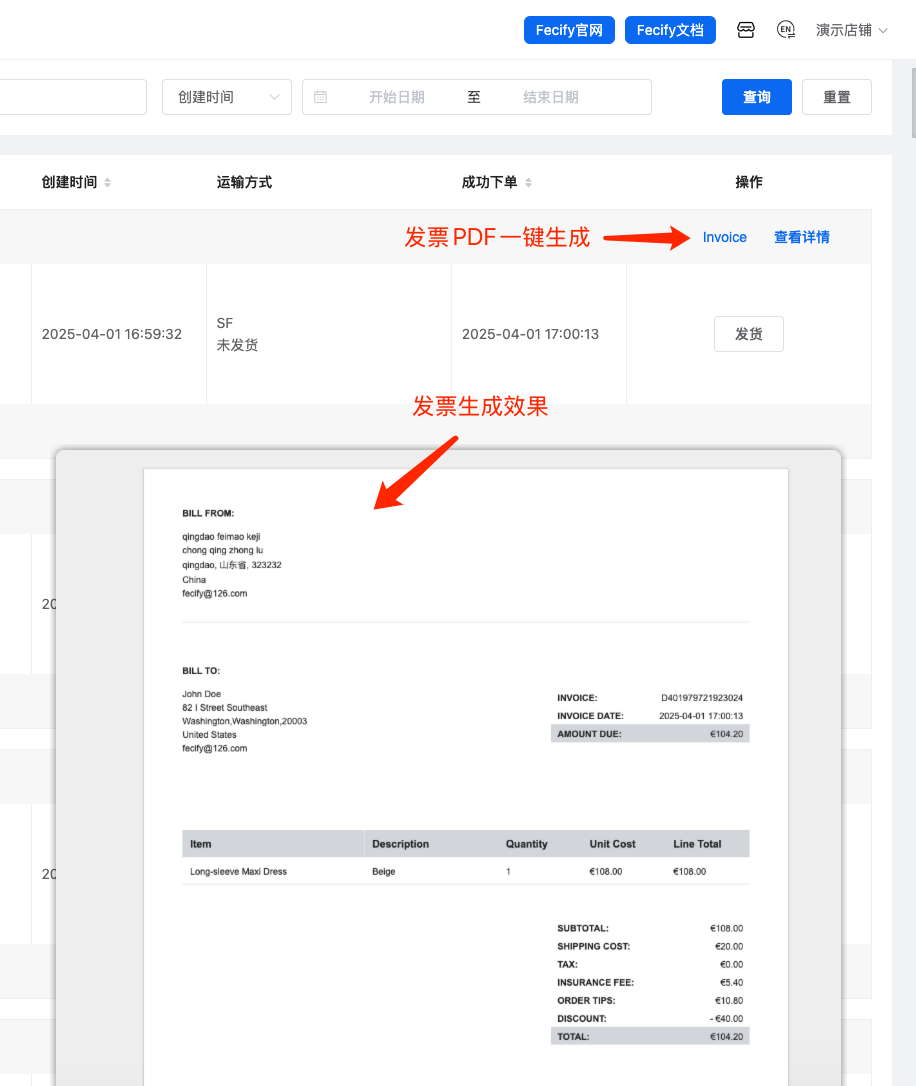916x1086 pixels.
Task: Open the 创建时间 filter dropdown
Action: [227, 97]
